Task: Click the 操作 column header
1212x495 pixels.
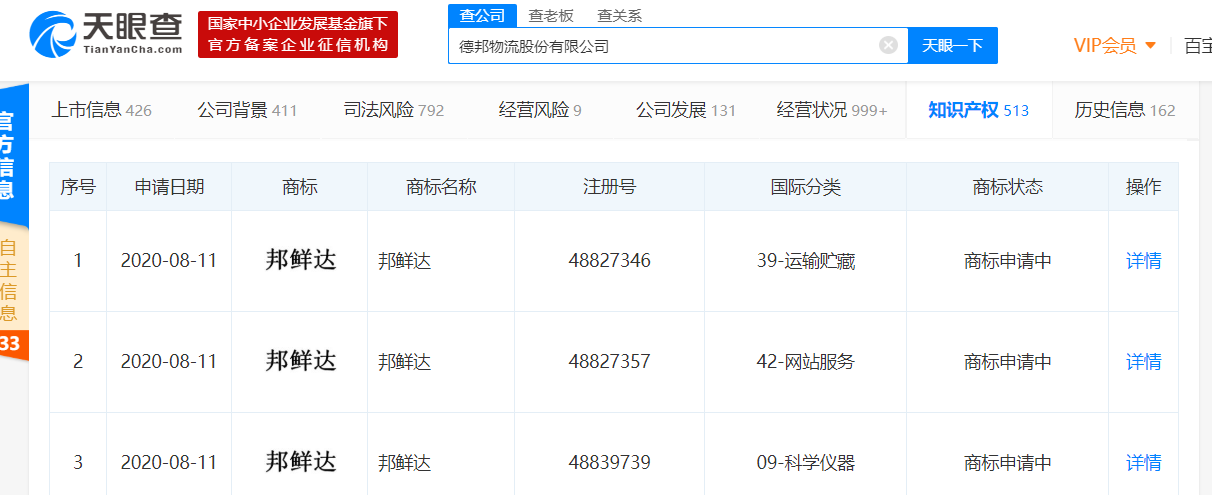Action: pyautogui.click(x=1144, y=187)
